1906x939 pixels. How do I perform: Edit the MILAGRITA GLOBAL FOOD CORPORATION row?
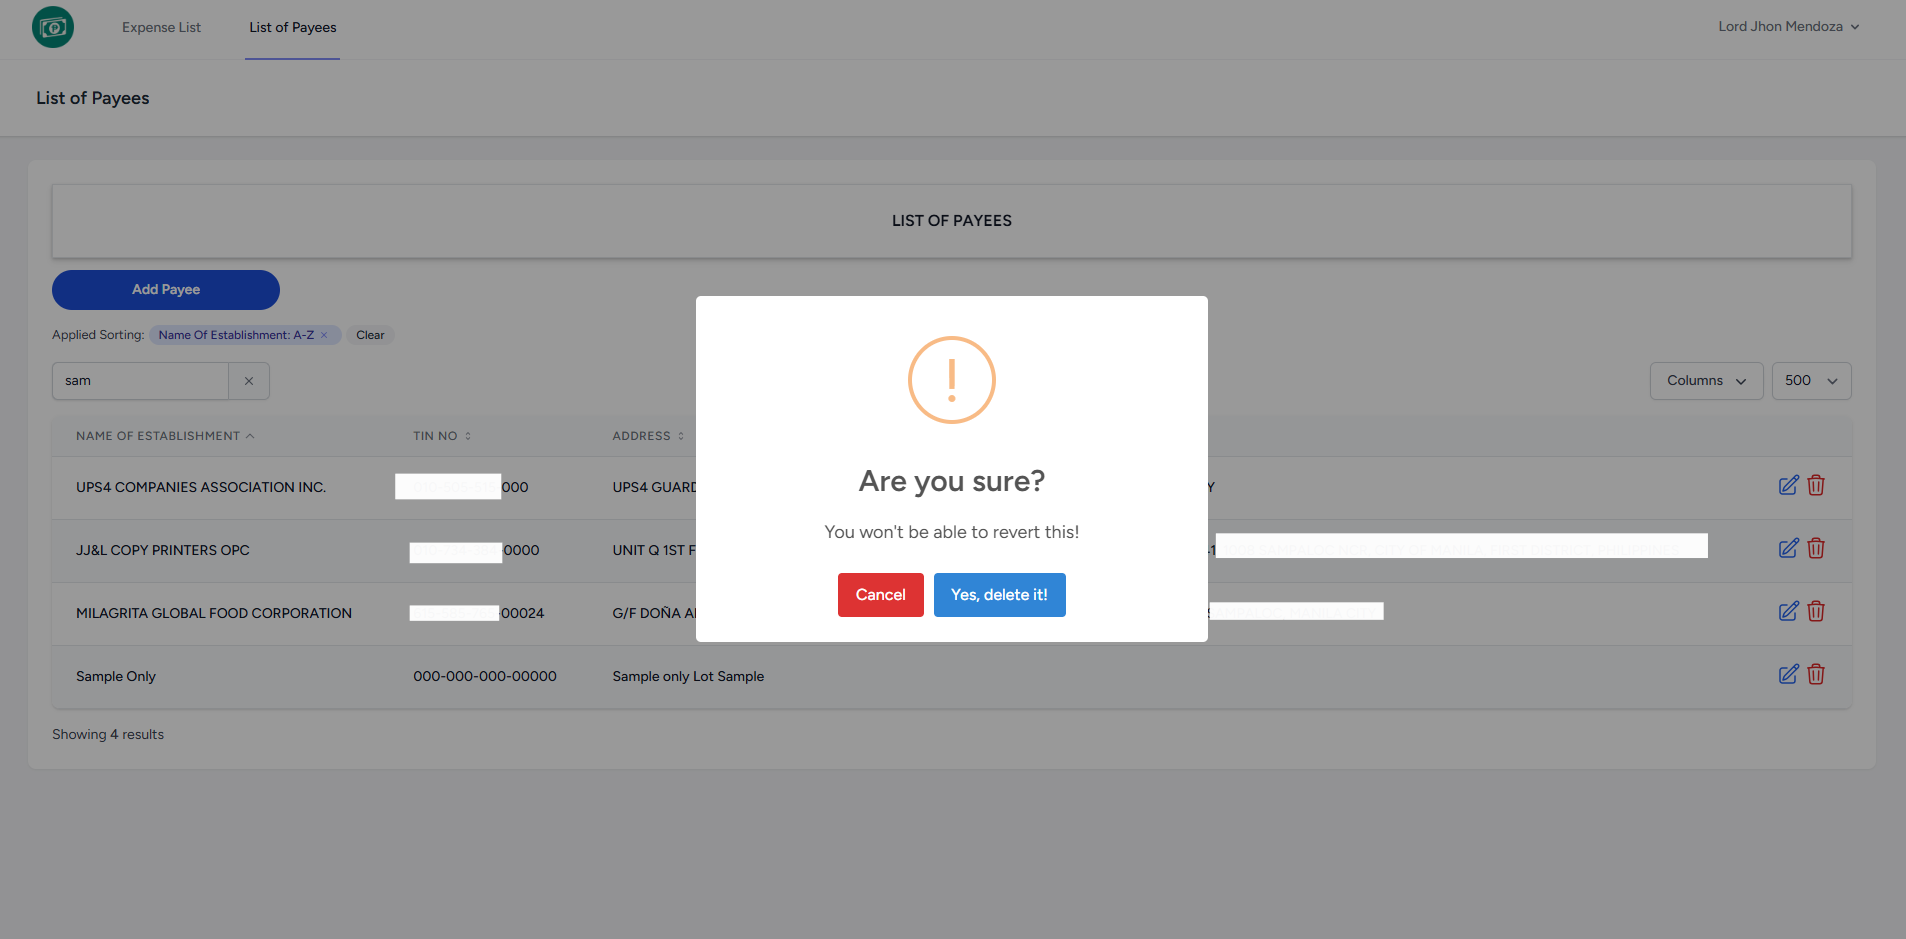tap(1789, 612)
